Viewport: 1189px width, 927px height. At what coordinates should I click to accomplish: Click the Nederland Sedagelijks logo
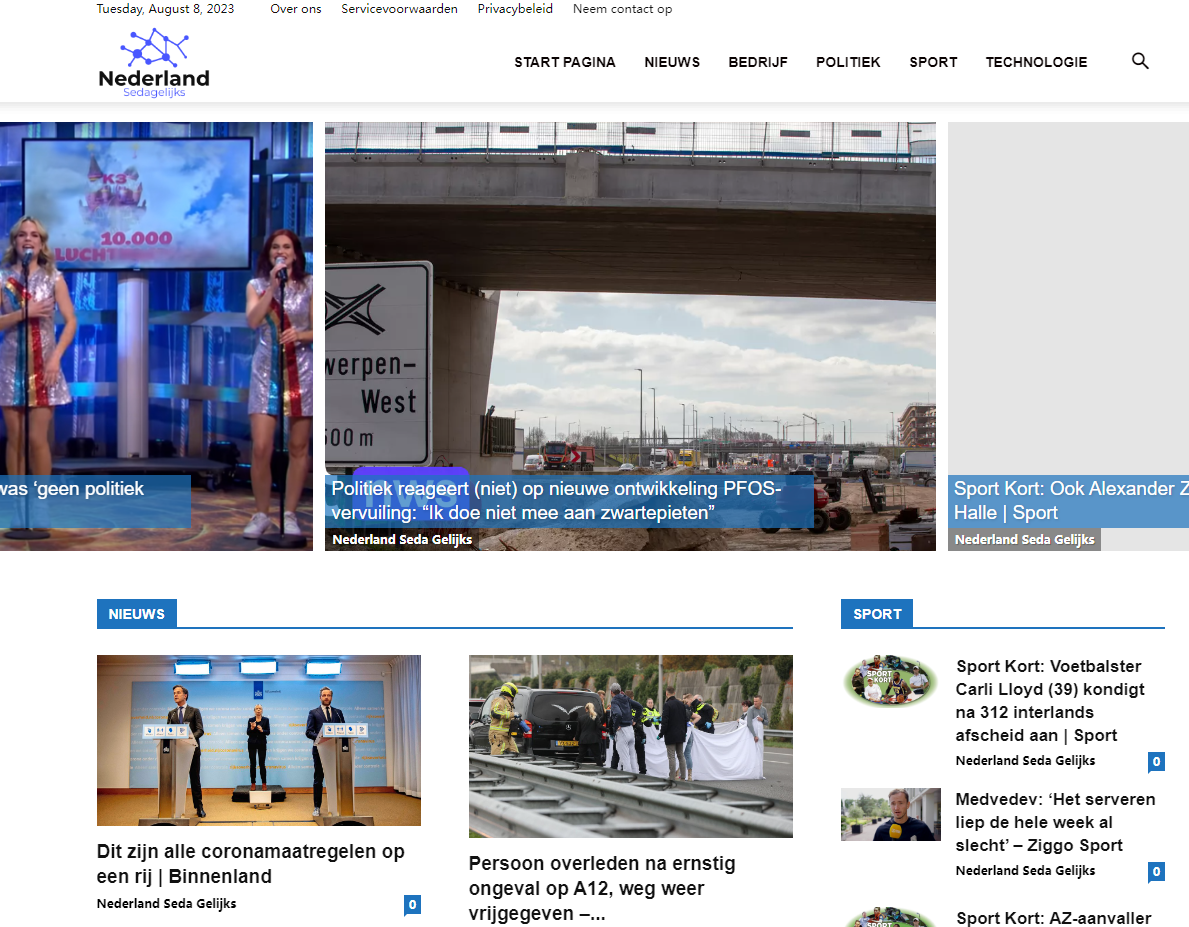pos(154,64)
